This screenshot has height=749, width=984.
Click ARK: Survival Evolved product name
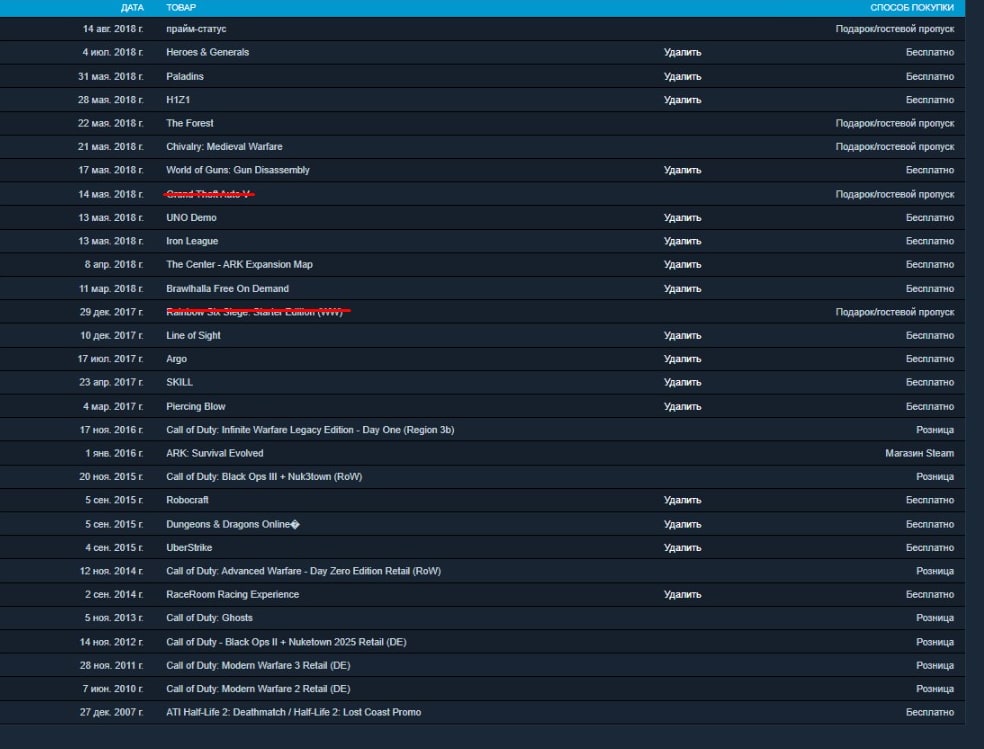tap(215, 453)
